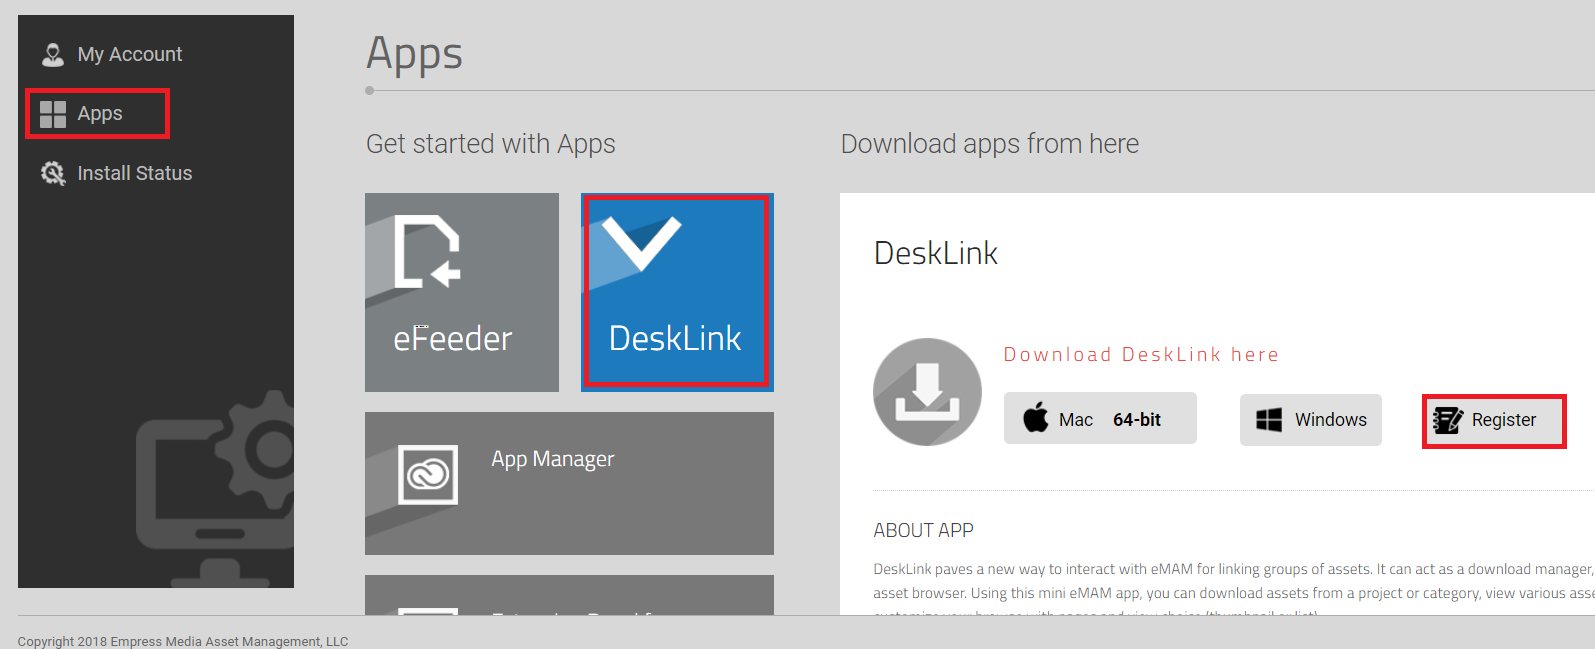Click the DeskLink title in the download panel
Screen dimensions: 1595x649
point(936,253)
